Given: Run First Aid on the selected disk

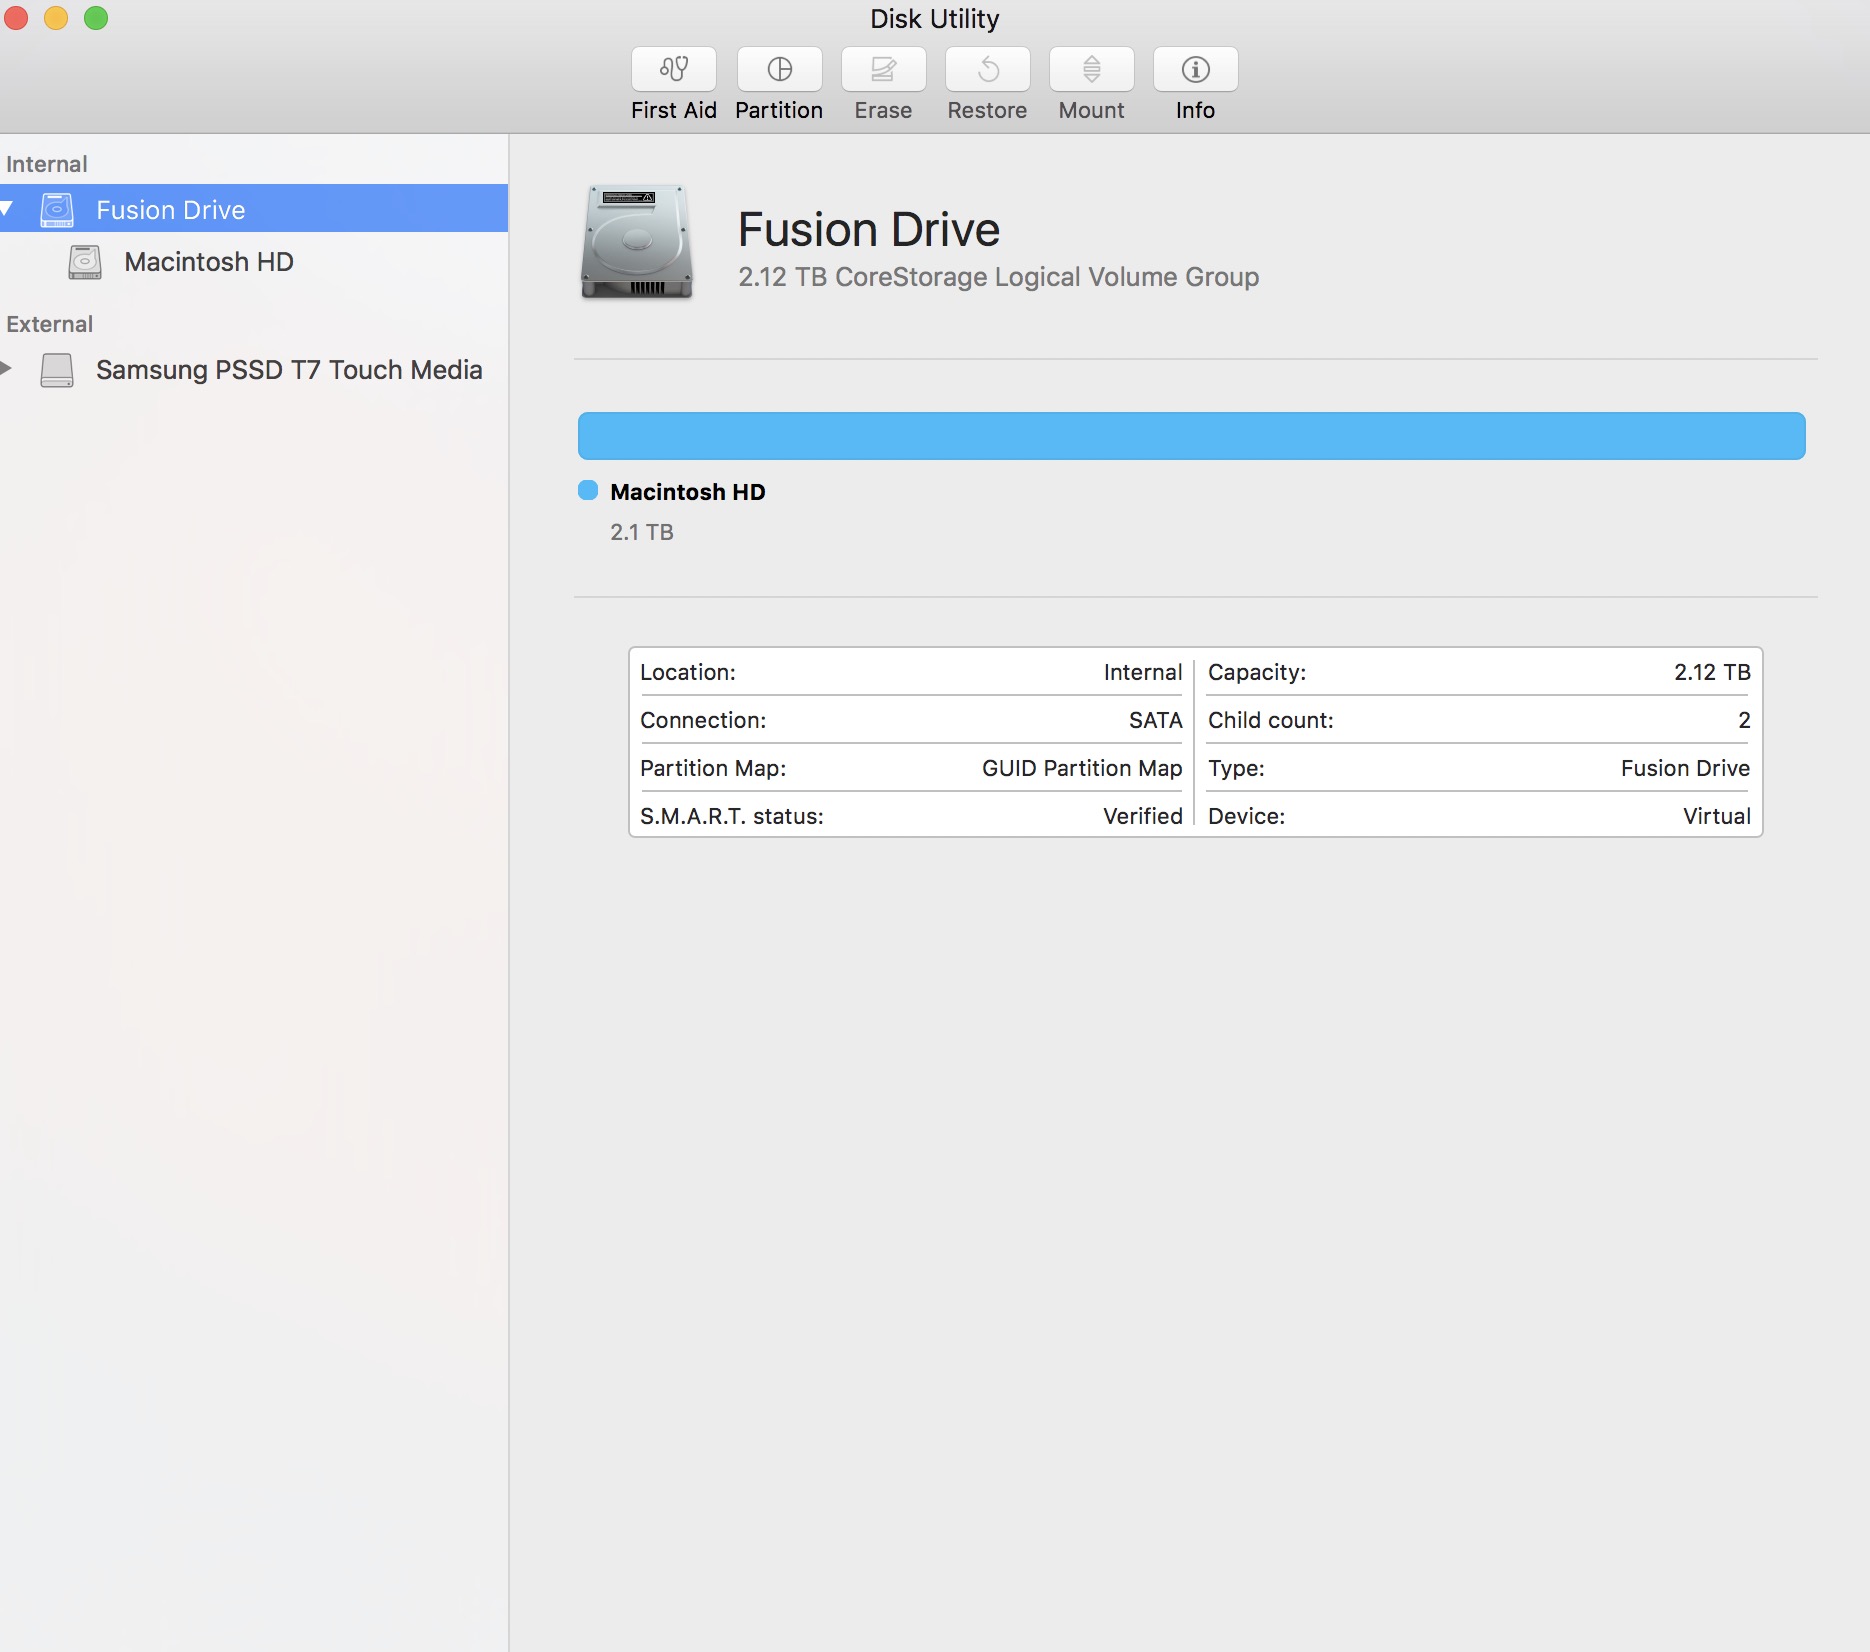Looking at the screenshot, I should [673, 69].
